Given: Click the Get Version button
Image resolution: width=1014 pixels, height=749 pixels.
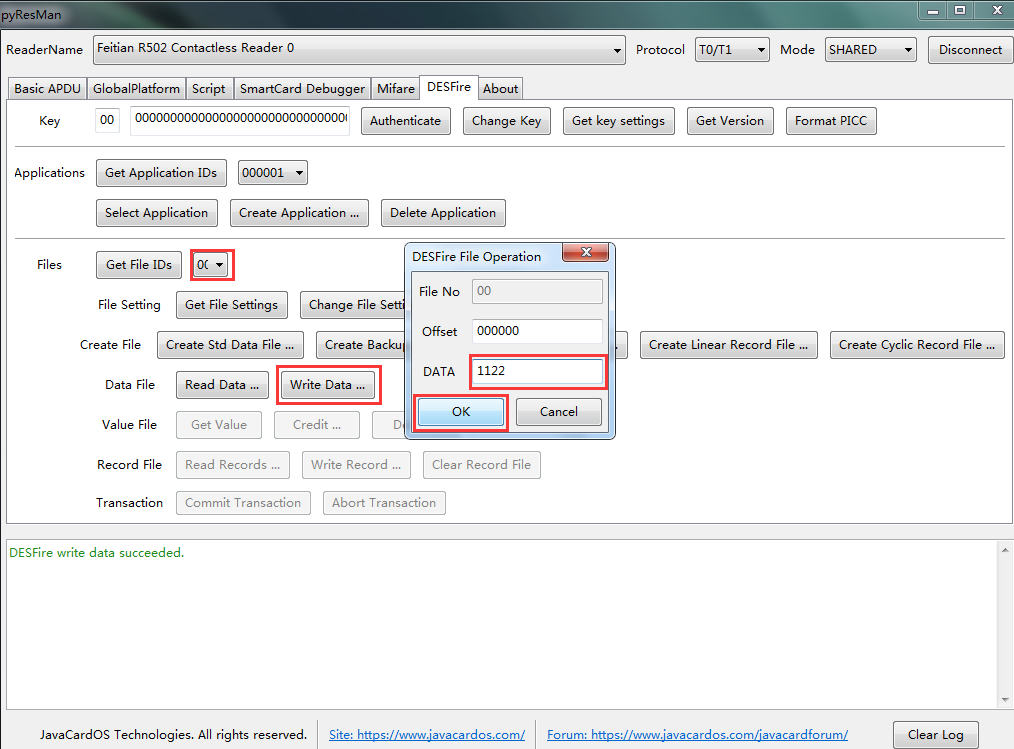Looking at the screenshot, I should point(729,121).
